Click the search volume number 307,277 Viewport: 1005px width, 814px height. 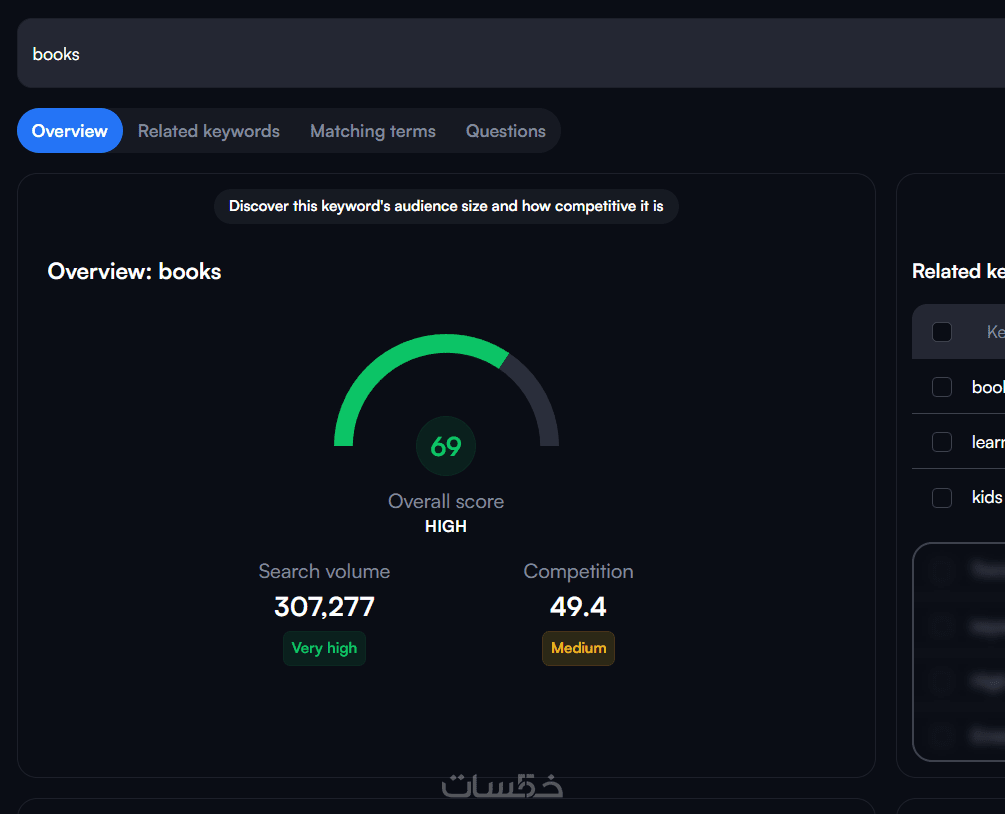(324, 606)
